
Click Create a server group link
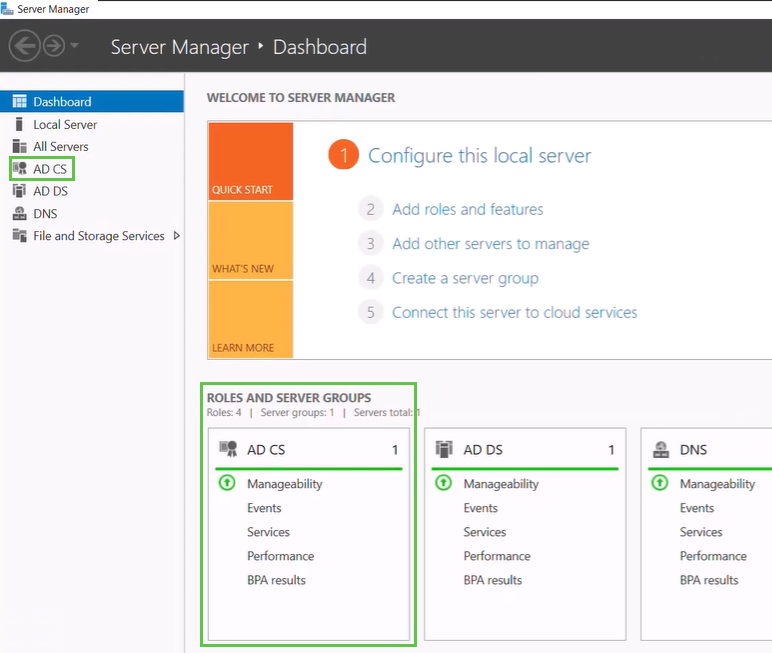[465, 278]
